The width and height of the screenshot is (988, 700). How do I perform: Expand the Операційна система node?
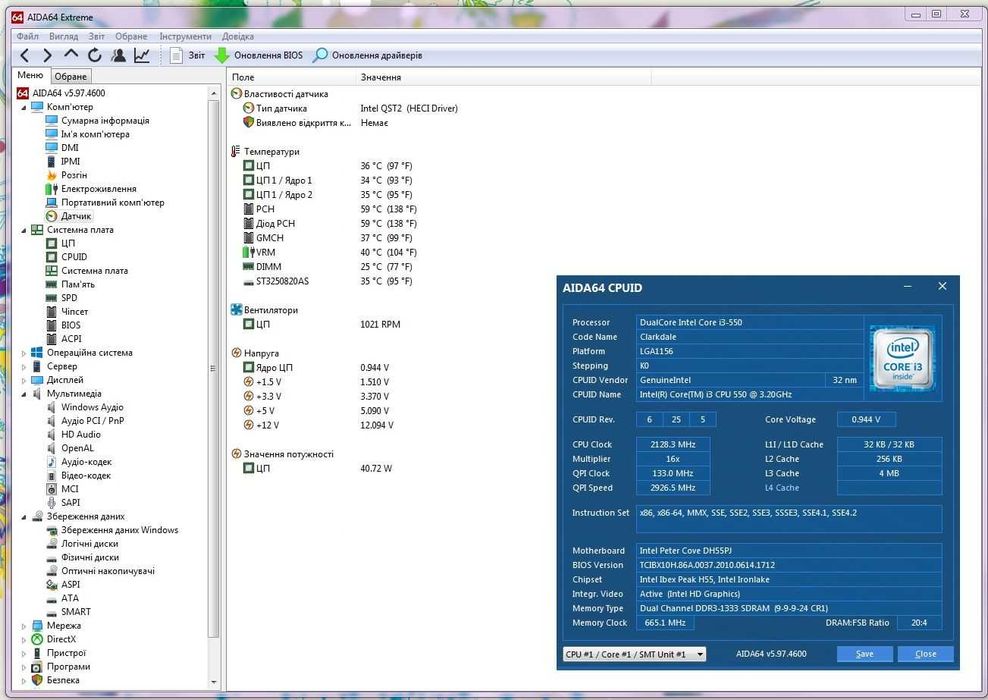(x=24, y=353)
